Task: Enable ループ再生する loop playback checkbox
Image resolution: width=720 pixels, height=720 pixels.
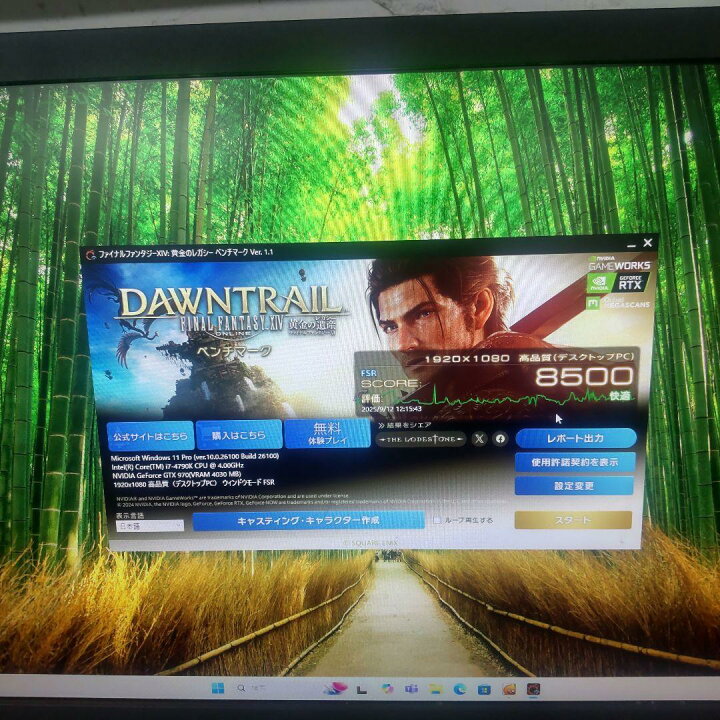Action: click(437, 520)
